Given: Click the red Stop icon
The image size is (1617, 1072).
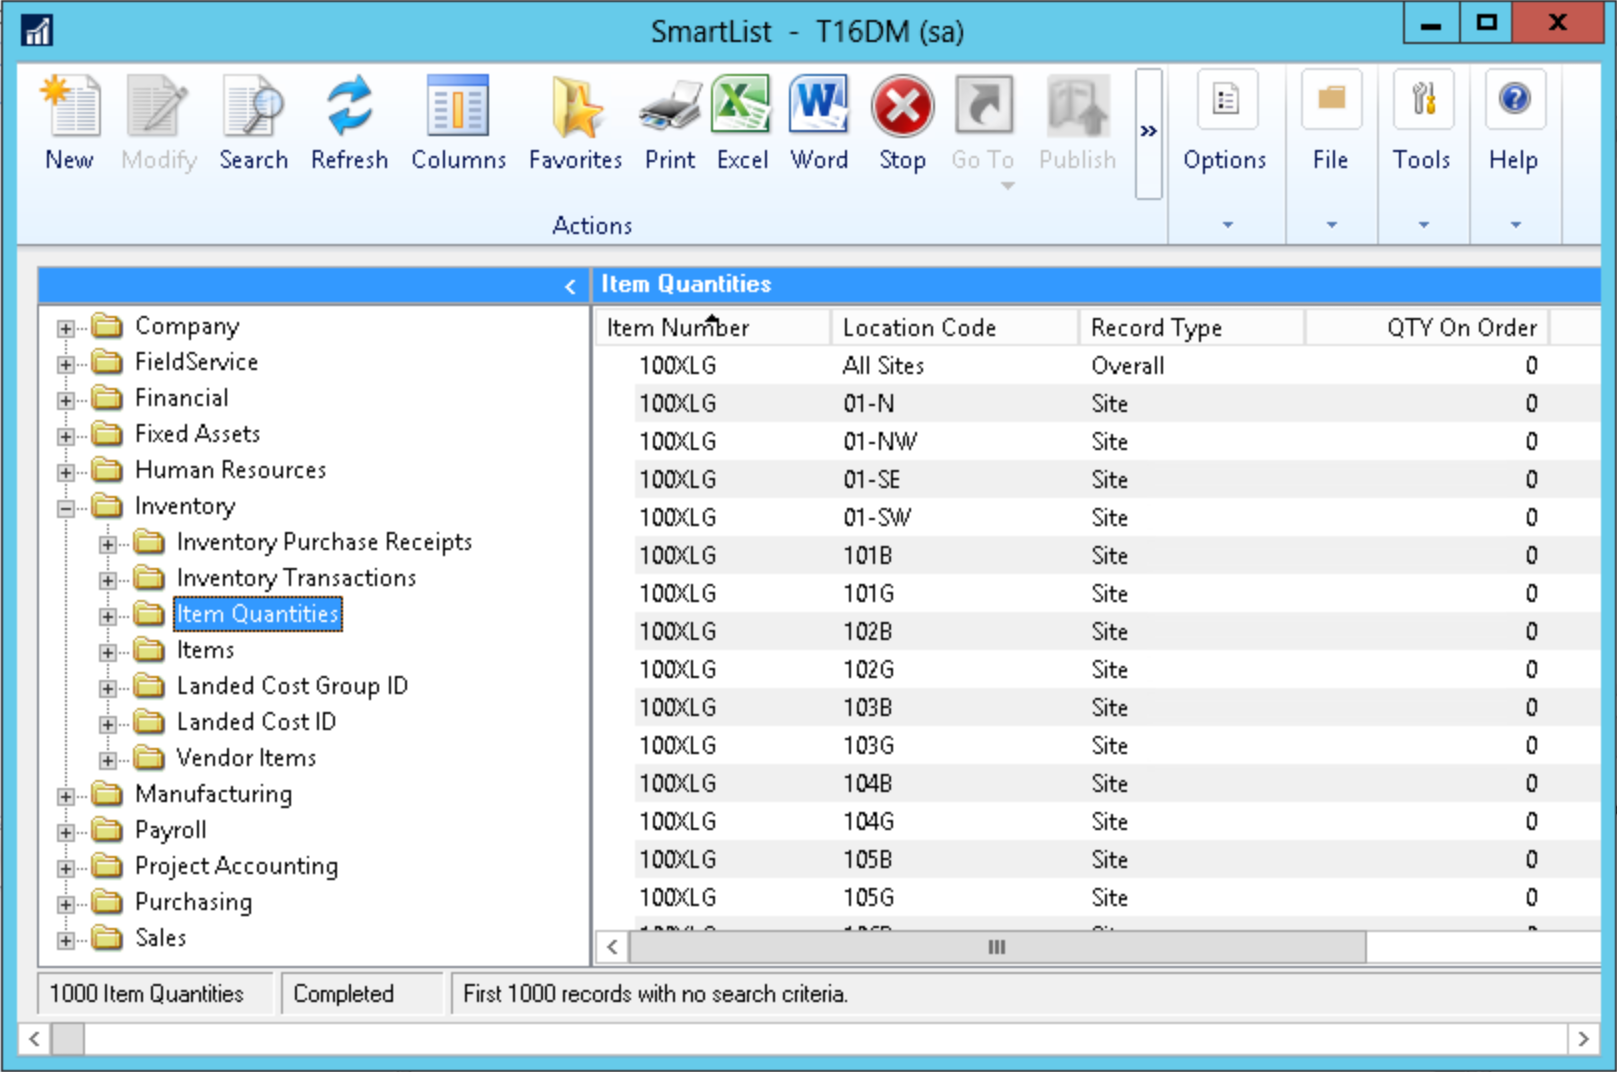Looking at the screenshot, I should [x=902, y=107].
